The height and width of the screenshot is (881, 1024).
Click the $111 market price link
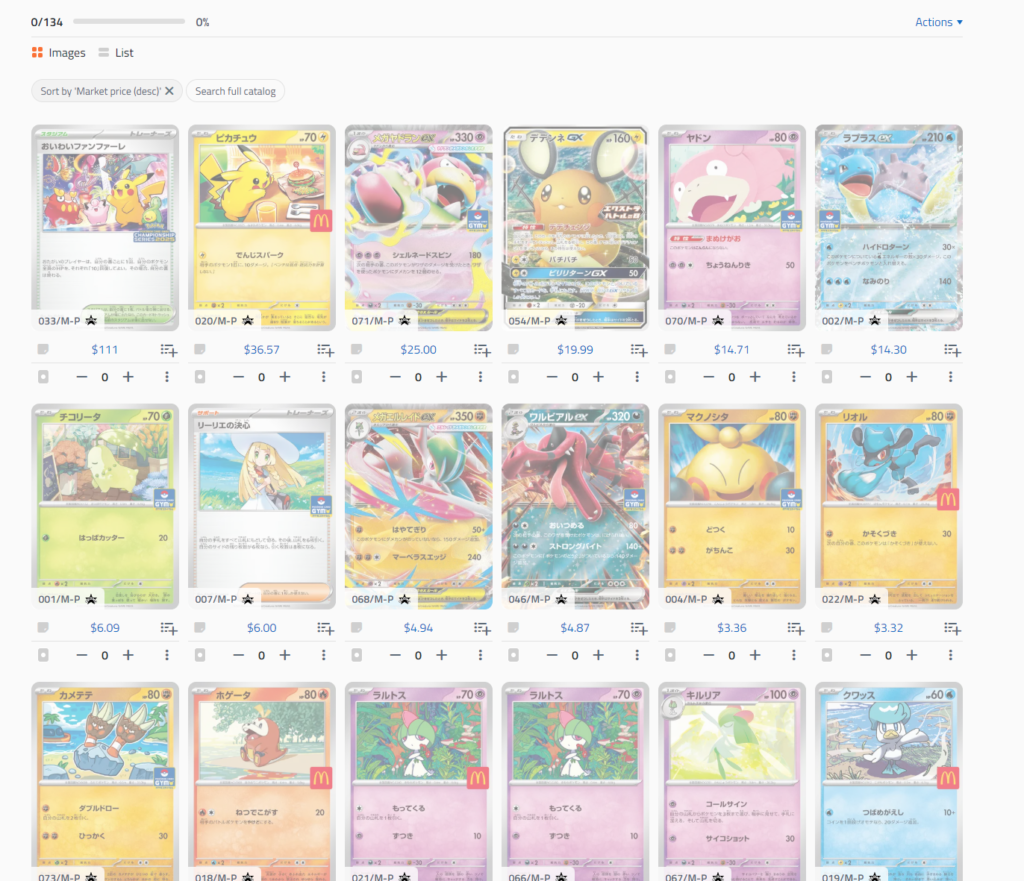pyautogui.click(x=104, y=349)
